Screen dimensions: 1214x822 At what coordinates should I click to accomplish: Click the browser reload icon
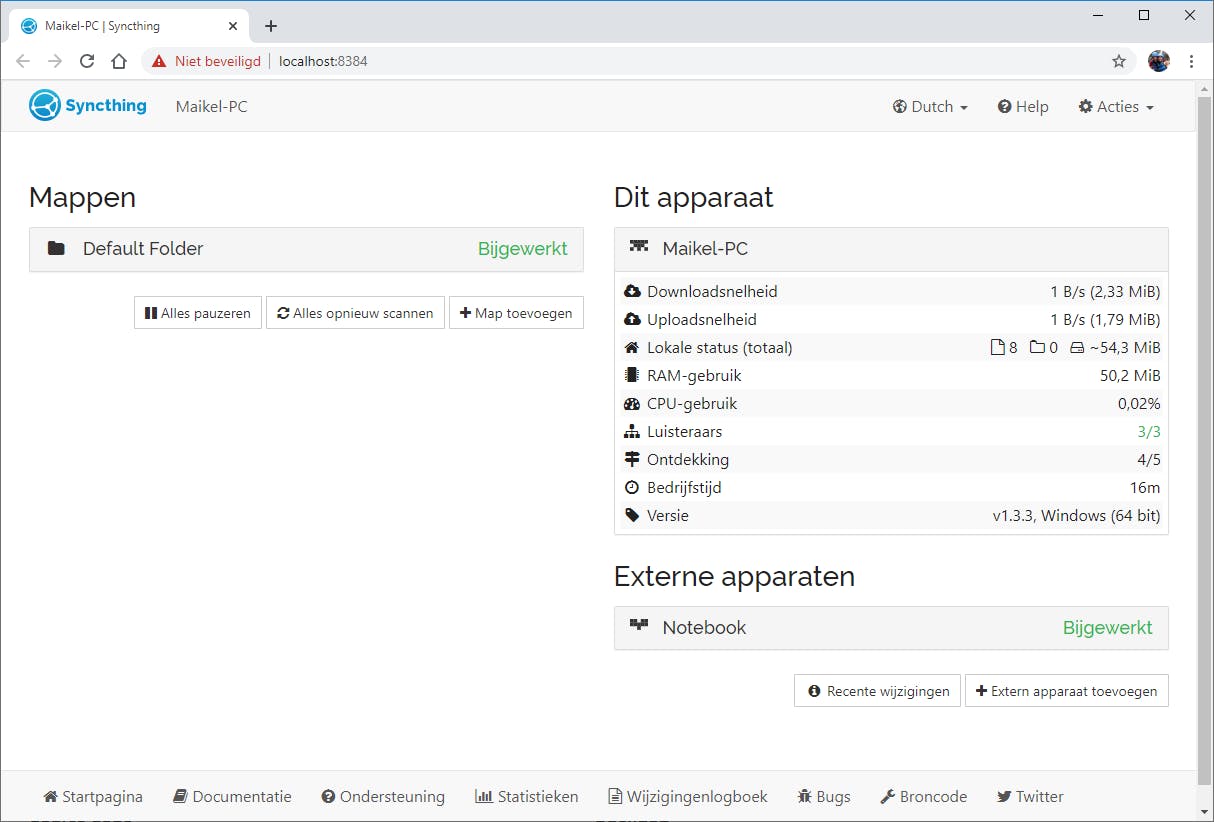[x=87, y=61]
